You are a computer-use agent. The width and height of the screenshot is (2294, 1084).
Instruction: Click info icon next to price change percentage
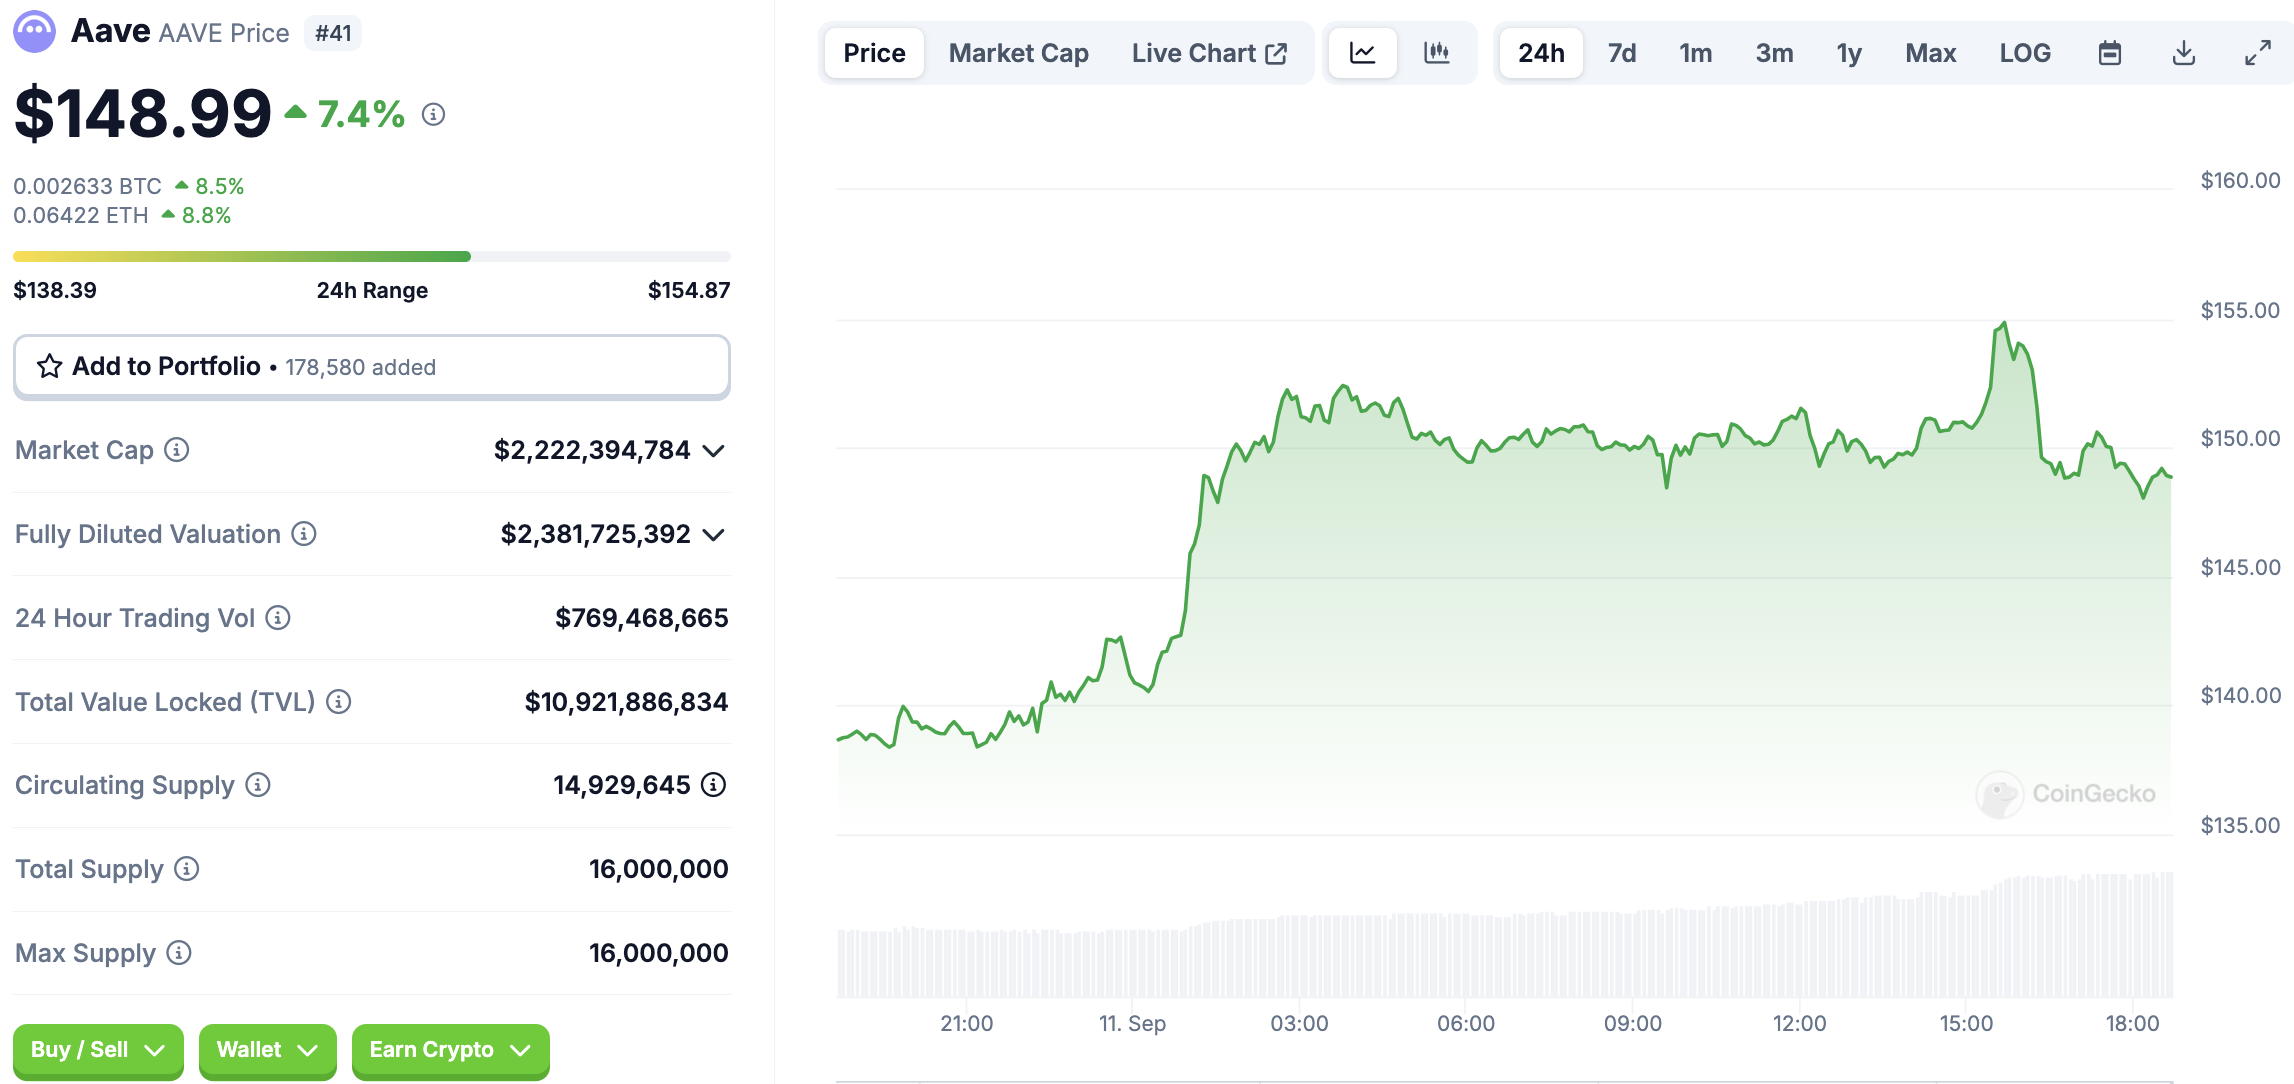tap(433, 115)
